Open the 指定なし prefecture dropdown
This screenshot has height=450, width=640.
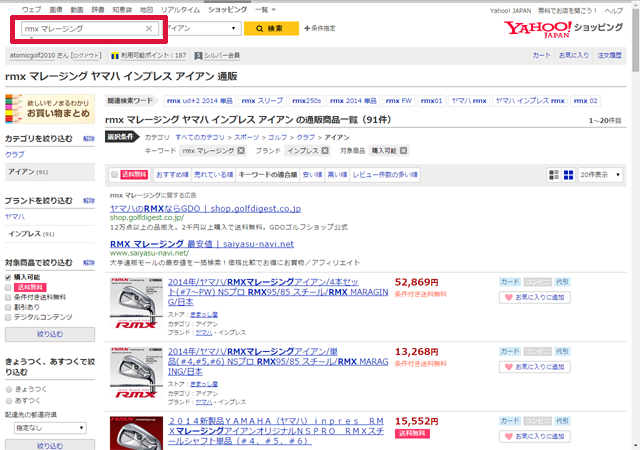click(50, 428)
